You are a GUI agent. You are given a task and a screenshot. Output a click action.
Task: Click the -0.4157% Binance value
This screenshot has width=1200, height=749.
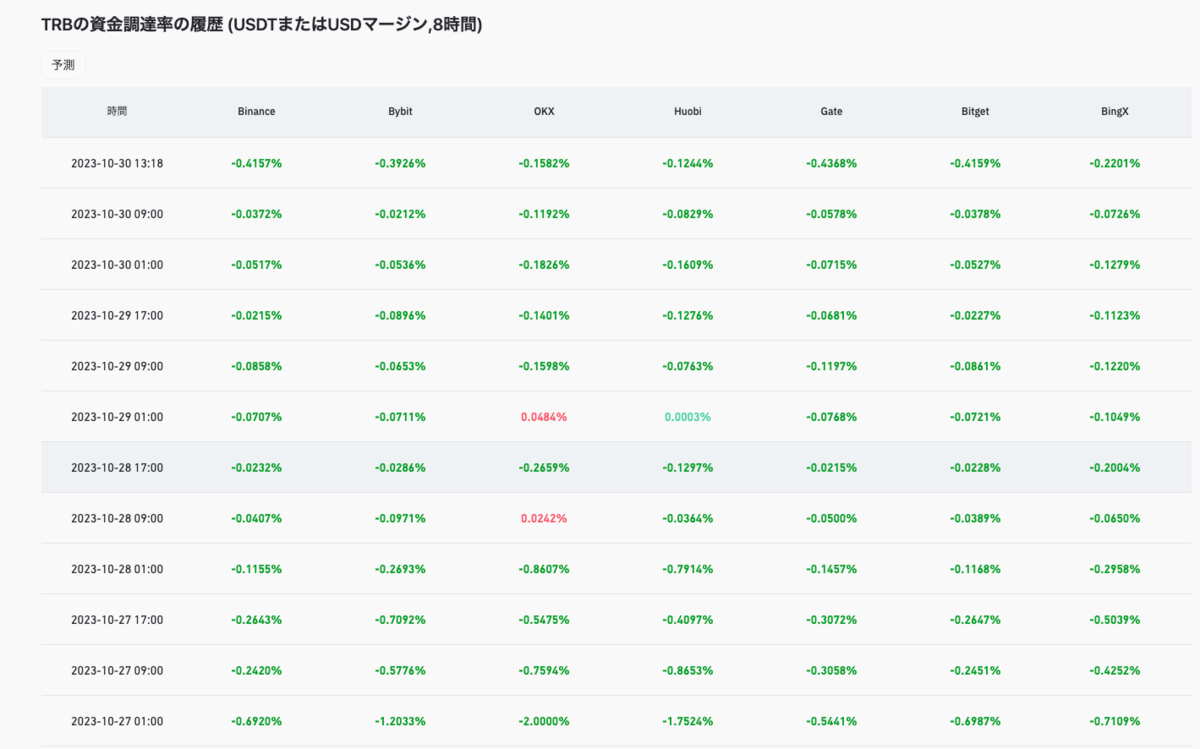(x=256, y=163)
